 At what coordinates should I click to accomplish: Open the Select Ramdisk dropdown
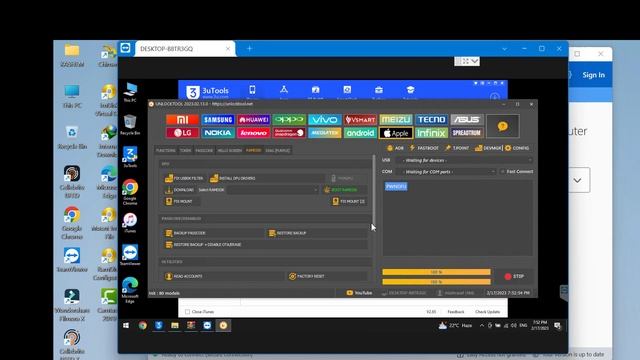[273, 190]
